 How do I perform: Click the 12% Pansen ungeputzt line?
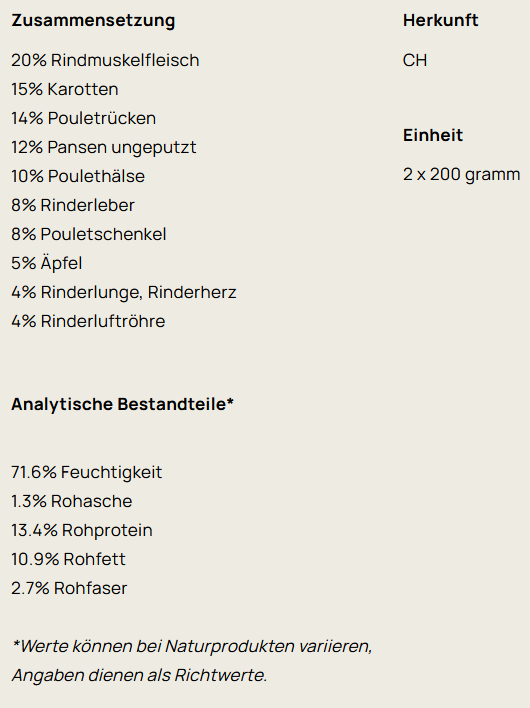pos(104,147)
